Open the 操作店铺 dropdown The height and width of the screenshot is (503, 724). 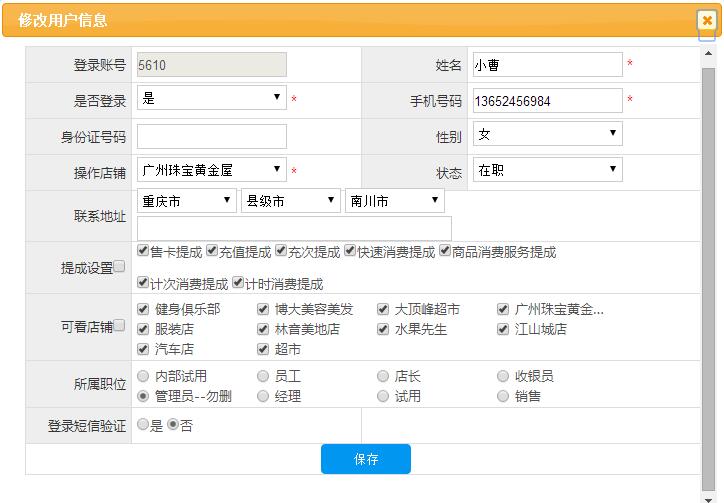pos(211,170)
